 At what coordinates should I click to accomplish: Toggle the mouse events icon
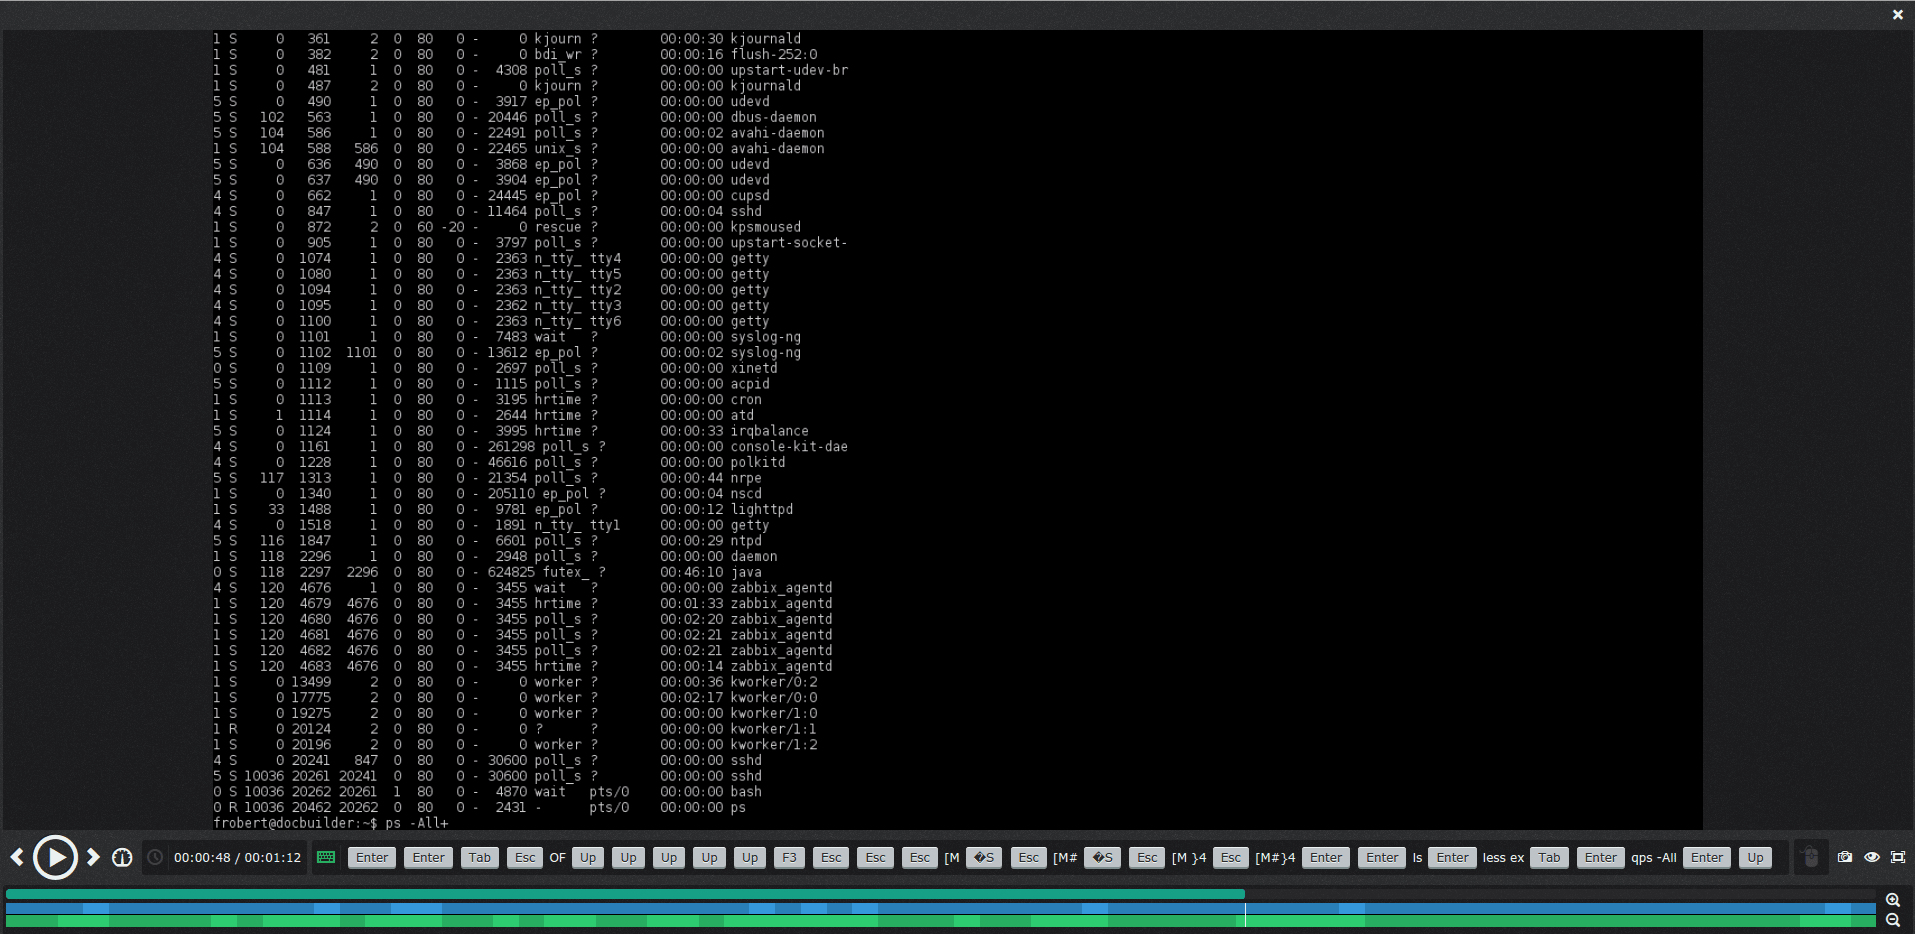click(x=1810, y=857)
